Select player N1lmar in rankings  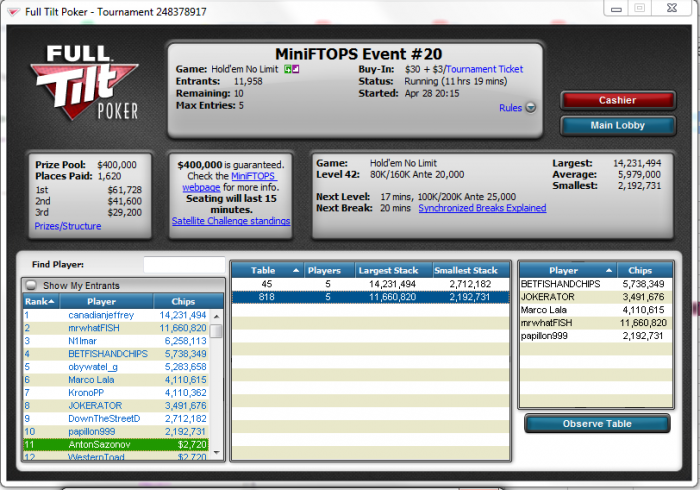(116, 341)
